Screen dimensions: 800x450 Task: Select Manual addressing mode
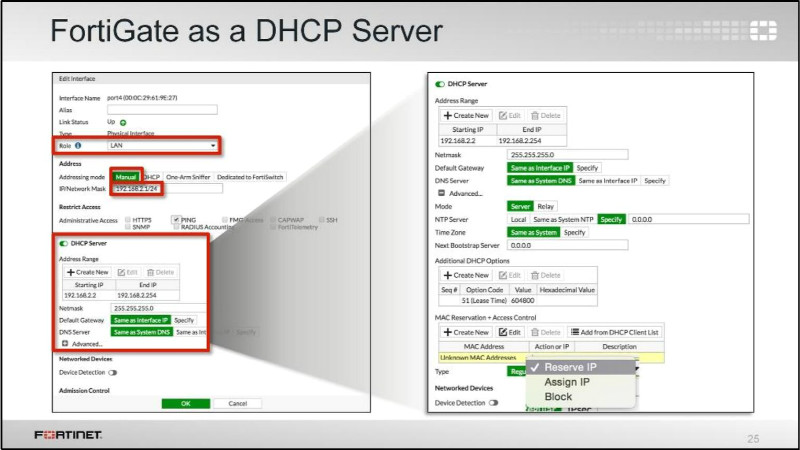click(126, 177)
